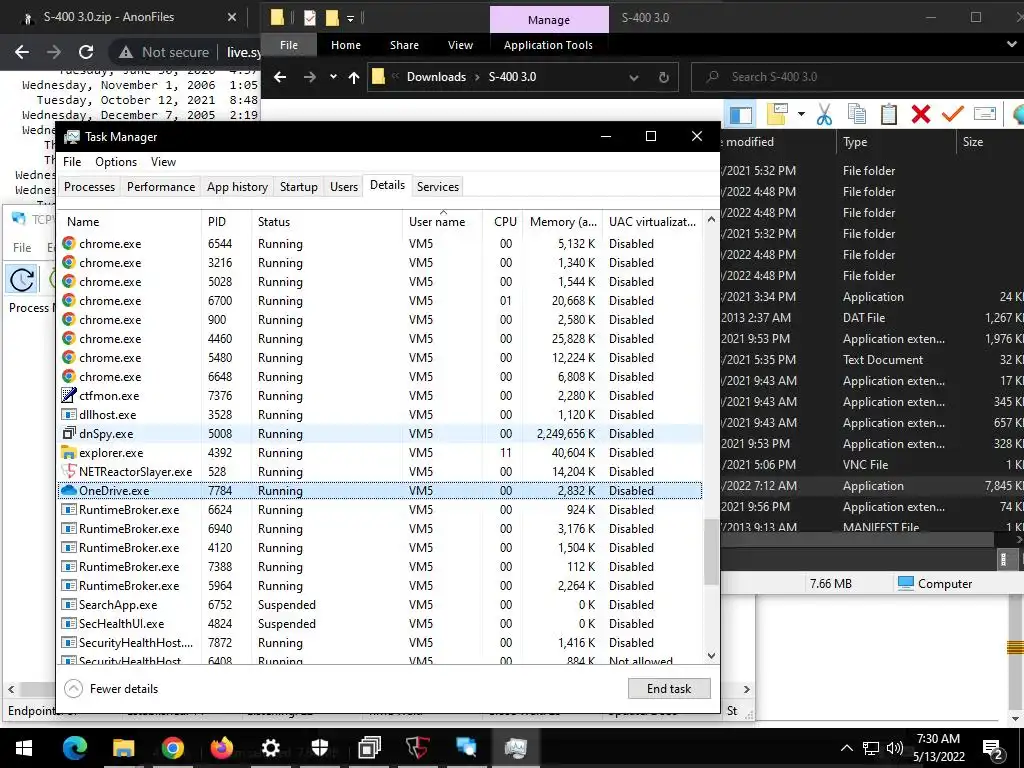Open Google Chrome from the taskbar
This screenshot has height=768, width=1024.
172,748
